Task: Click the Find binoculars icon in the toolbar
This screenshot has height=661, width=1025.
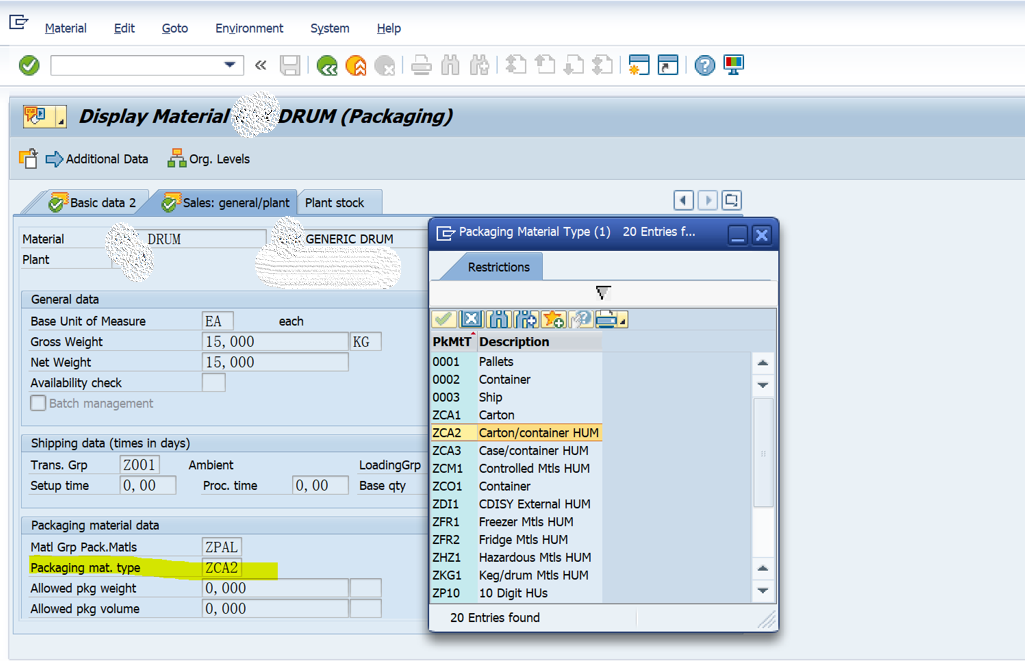Action: (x=449, y=65)
